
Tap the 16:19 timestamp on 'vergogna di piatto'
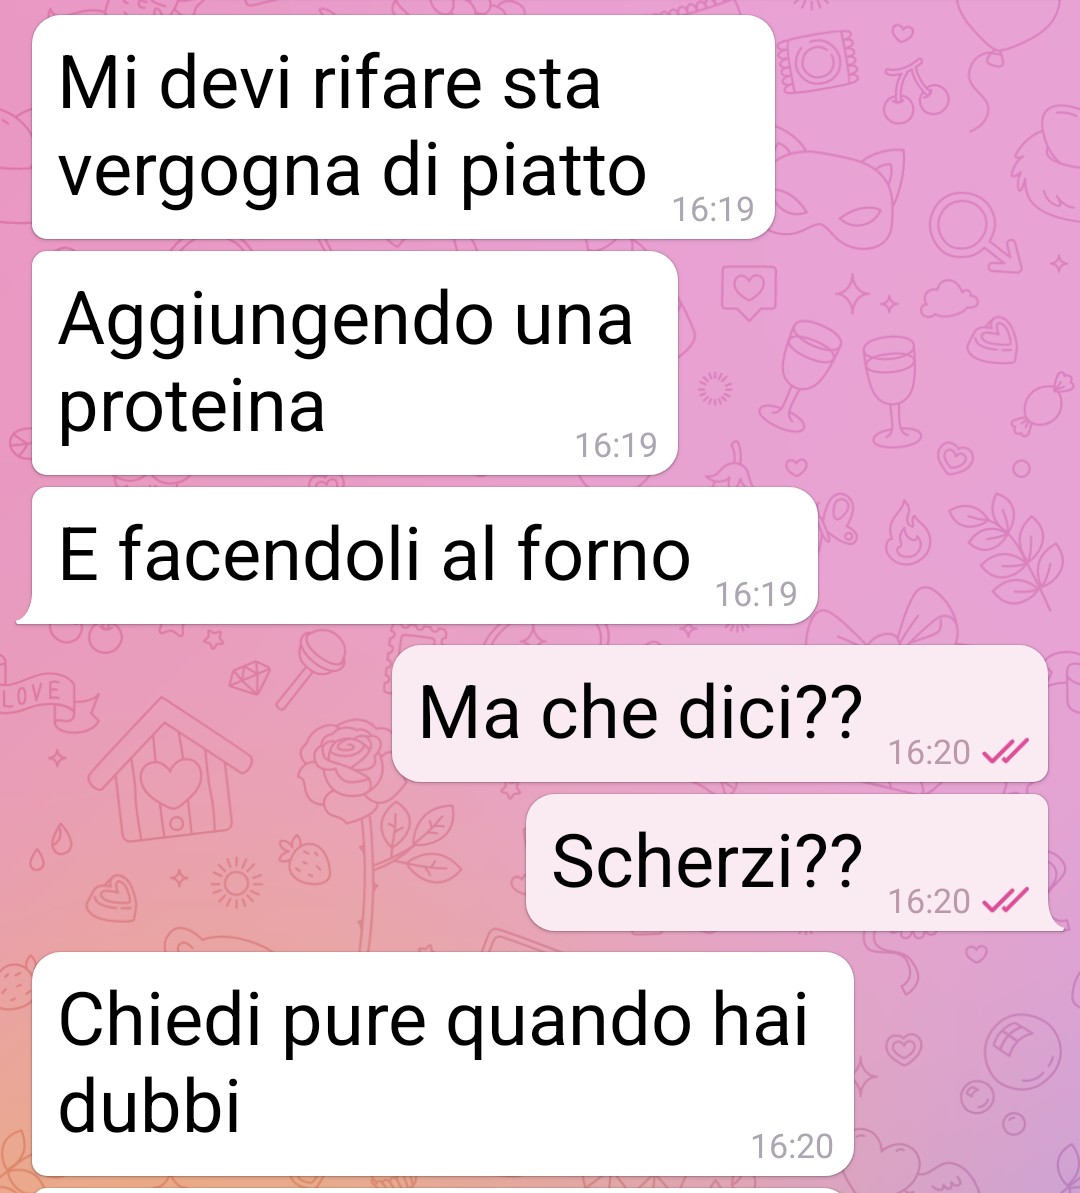point(713,209)
